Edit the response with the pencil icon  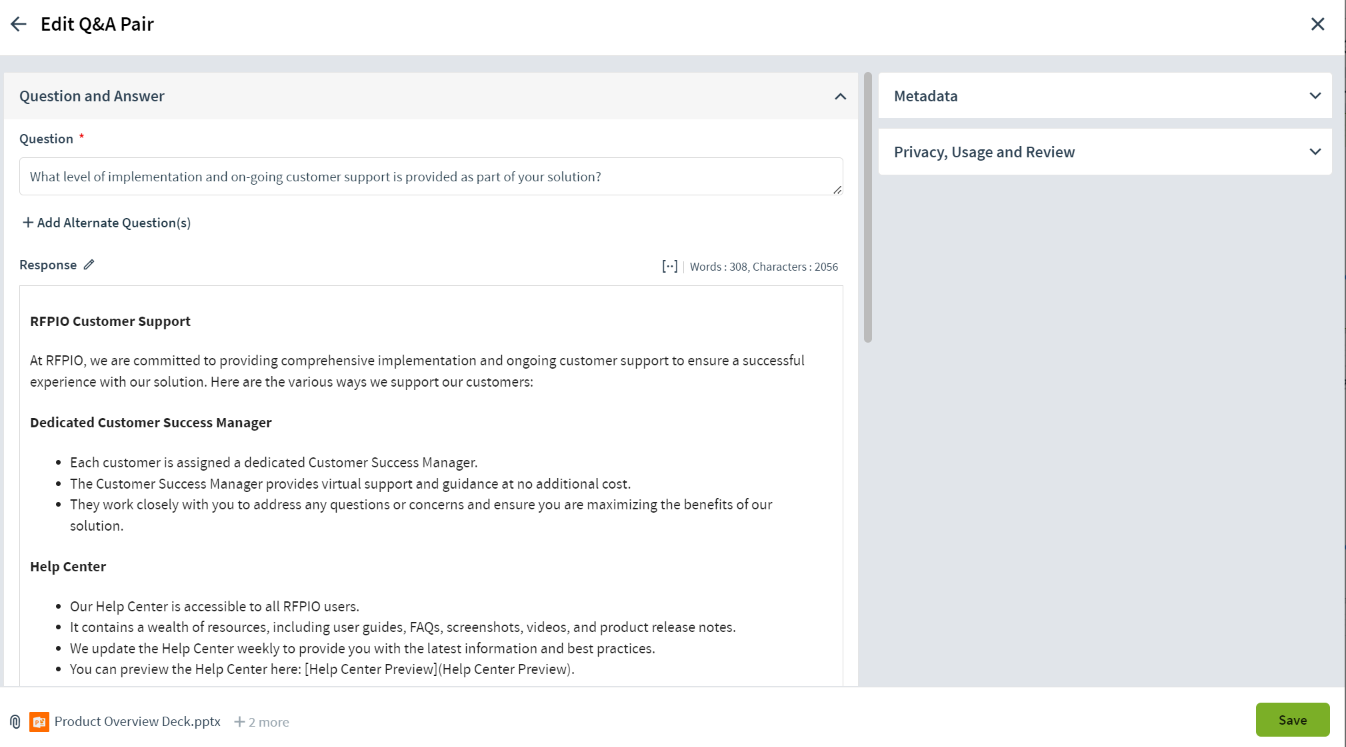(89, 265)
